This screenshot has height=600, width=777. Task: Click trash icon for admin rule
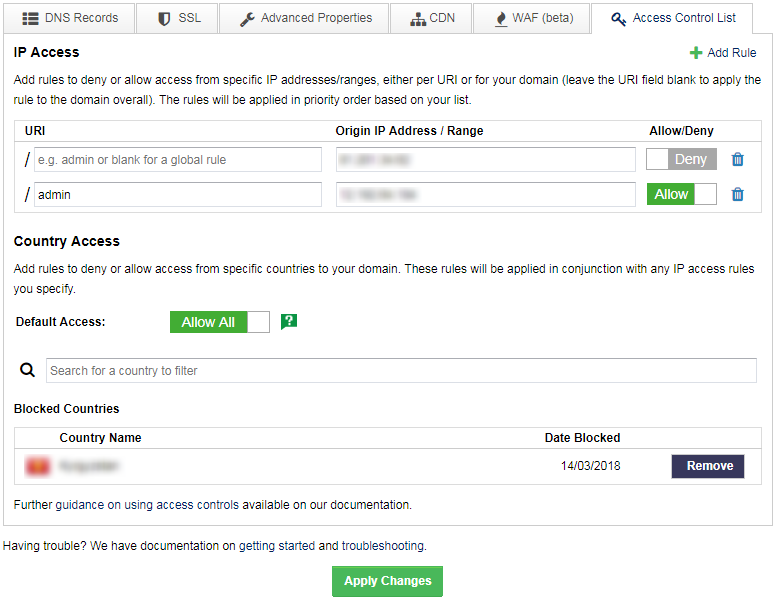pos(738,195)
